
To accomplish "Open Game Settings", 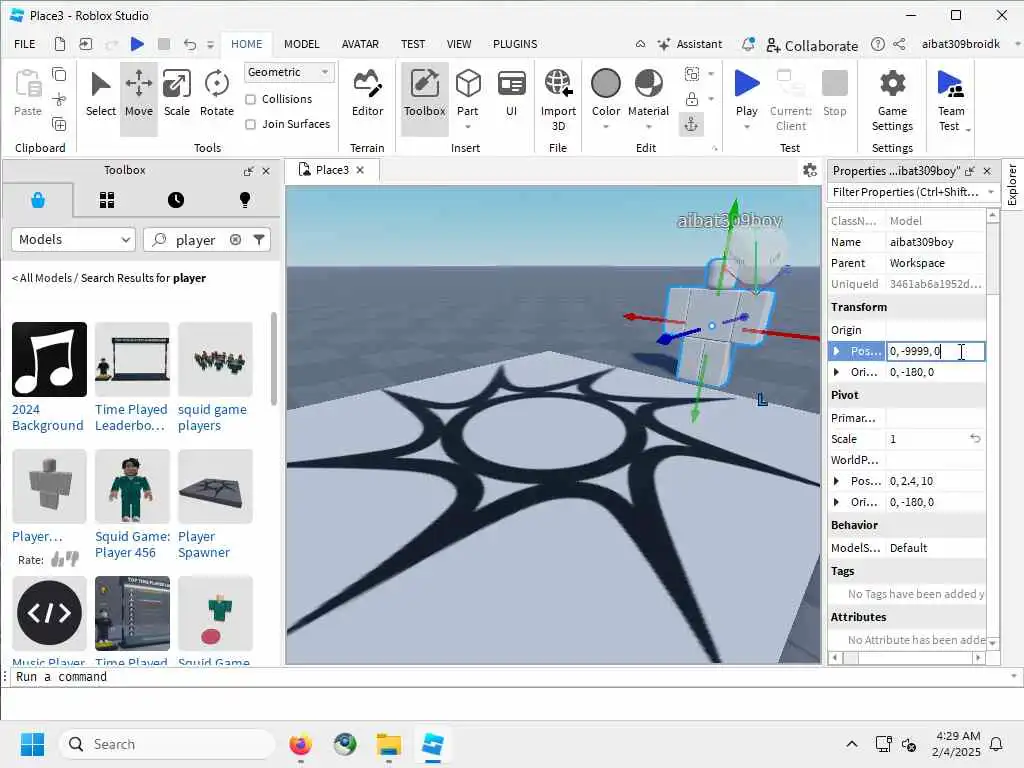I will click(x=892, y=99).
